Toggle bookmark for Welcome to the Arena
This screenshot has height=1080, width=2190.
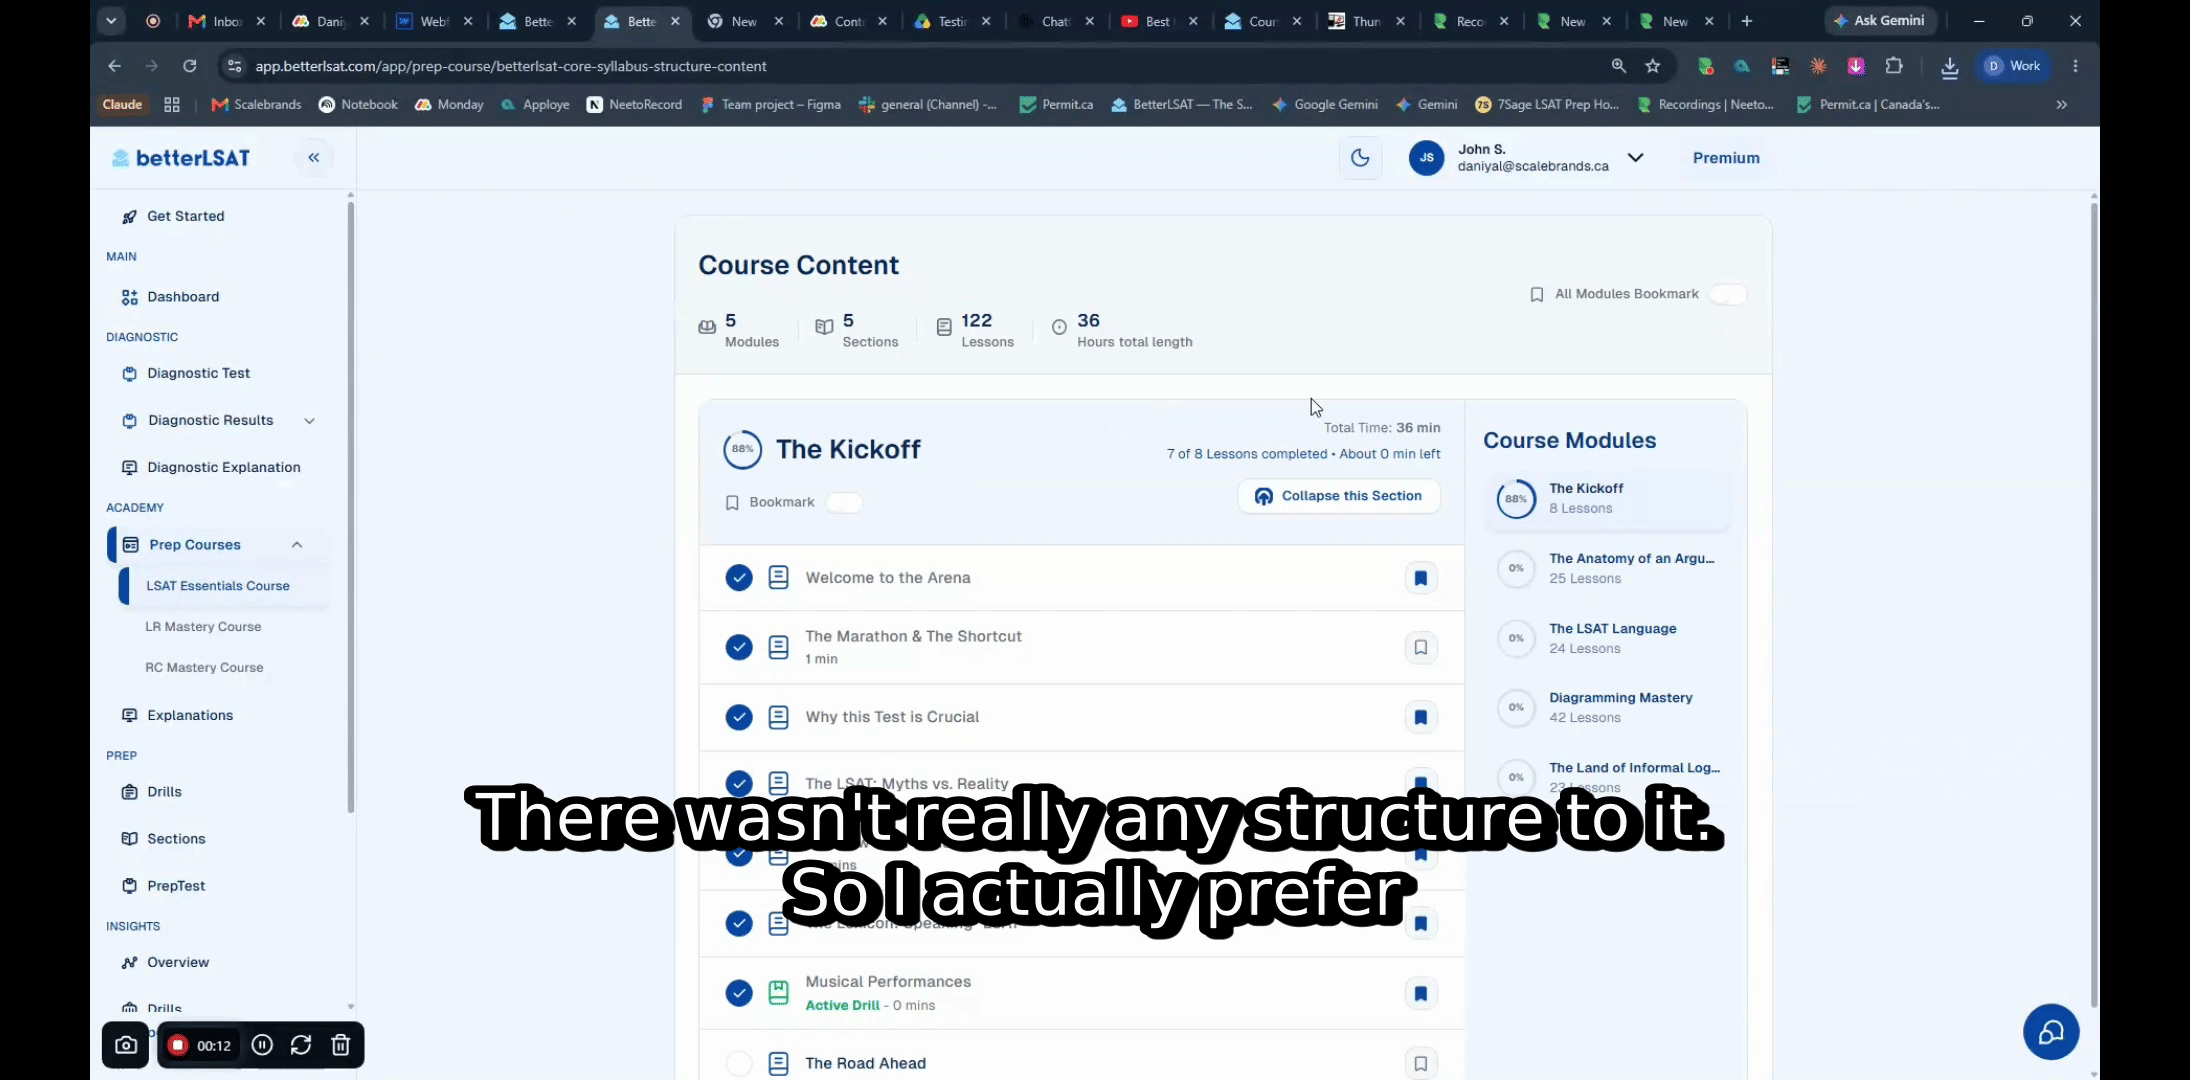tap(1420, 578)
